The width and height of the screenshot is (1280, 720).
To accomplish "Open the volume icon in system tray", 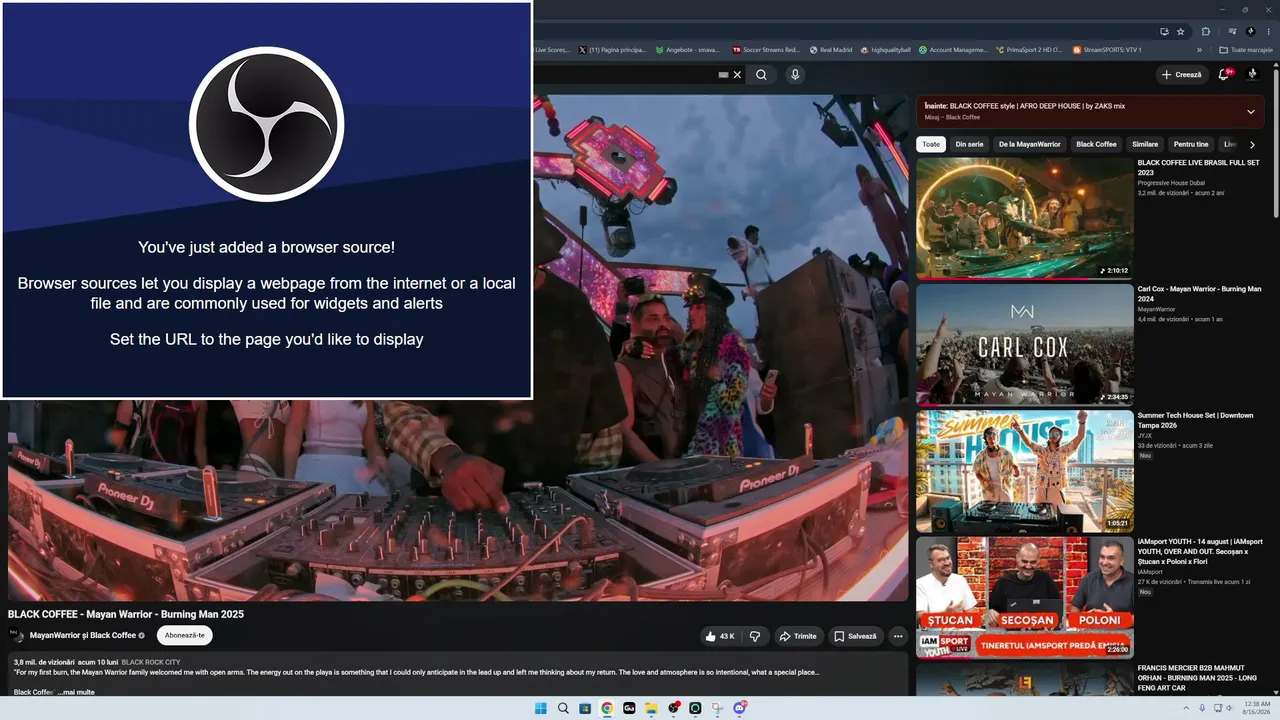I will [1228, 708].
